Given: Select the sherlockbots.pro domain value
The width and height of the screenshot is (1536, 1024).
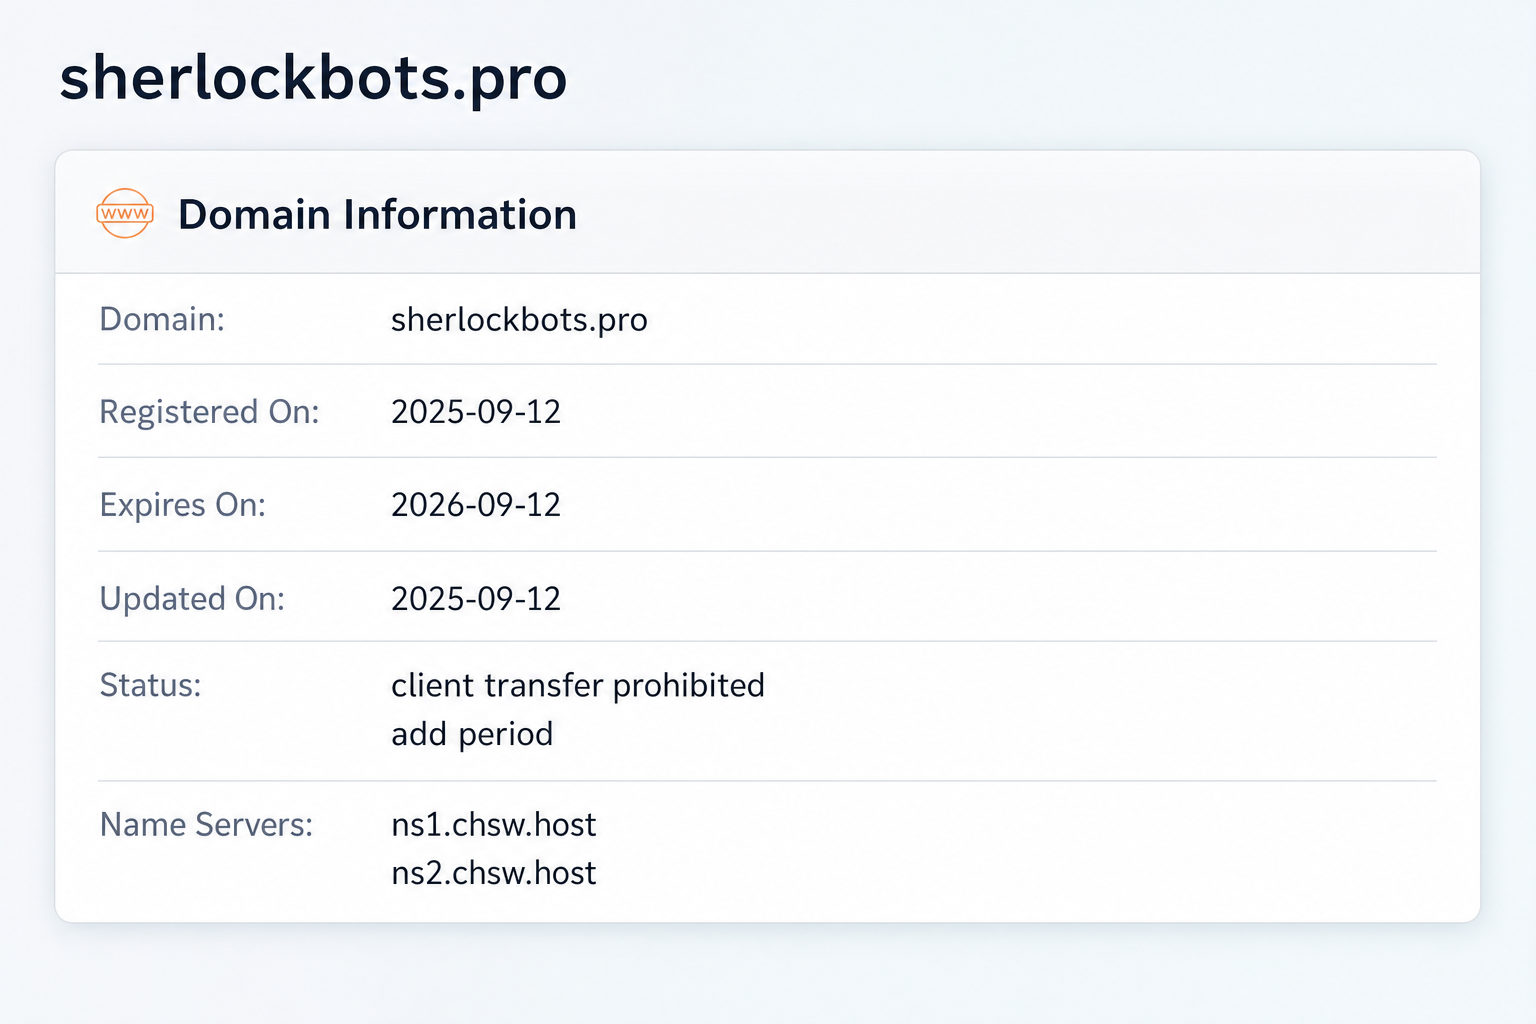Looking at the screenshot, I should pyautogui.click(x=519, y=320).
